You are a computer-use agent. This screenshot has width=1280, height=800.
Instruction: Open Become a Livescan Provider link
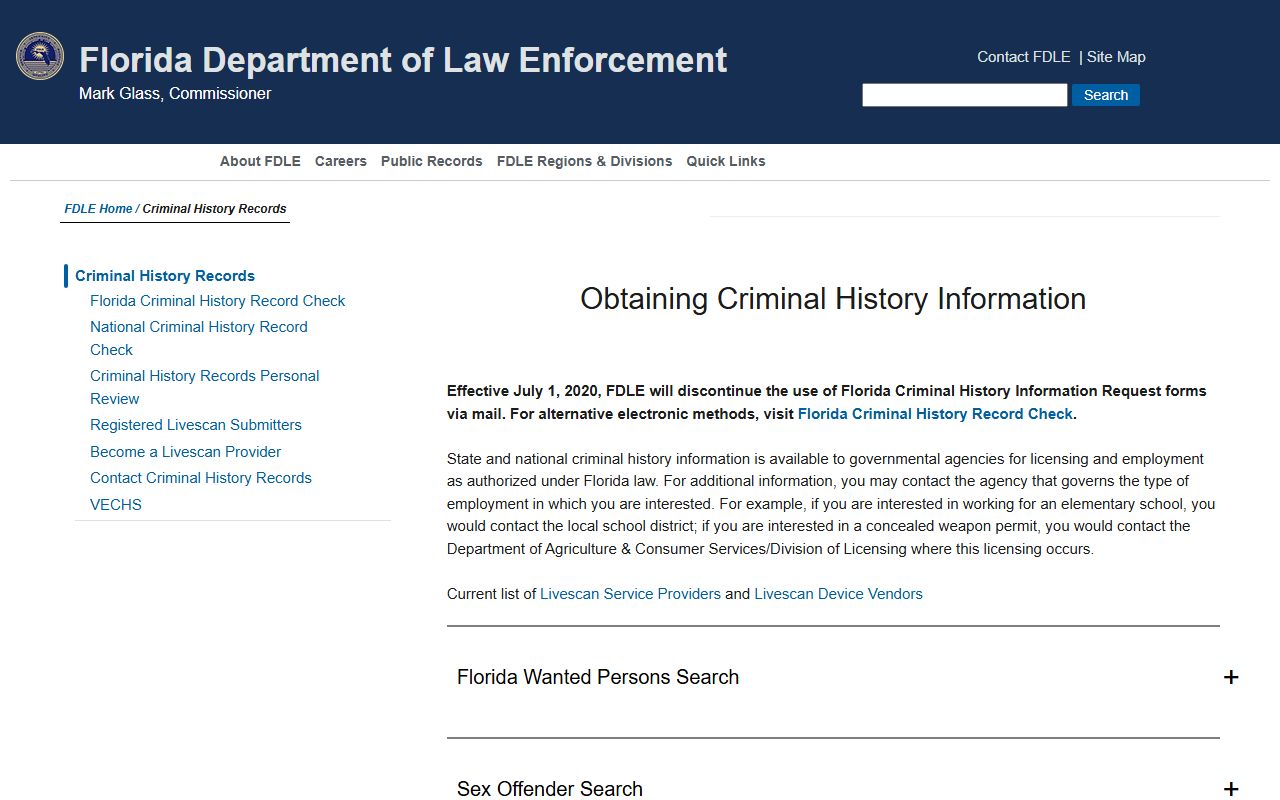[186, 452]
